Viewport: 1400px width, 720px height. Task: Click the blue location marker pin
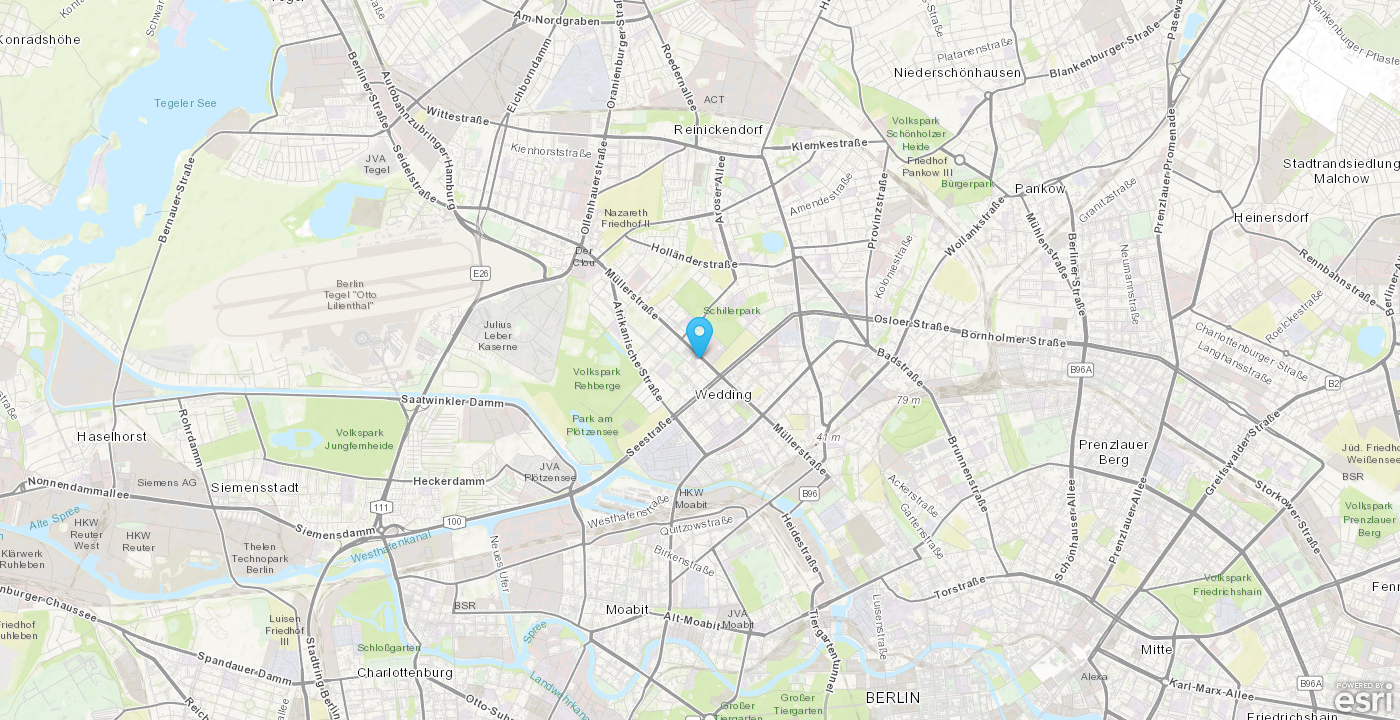700,337
